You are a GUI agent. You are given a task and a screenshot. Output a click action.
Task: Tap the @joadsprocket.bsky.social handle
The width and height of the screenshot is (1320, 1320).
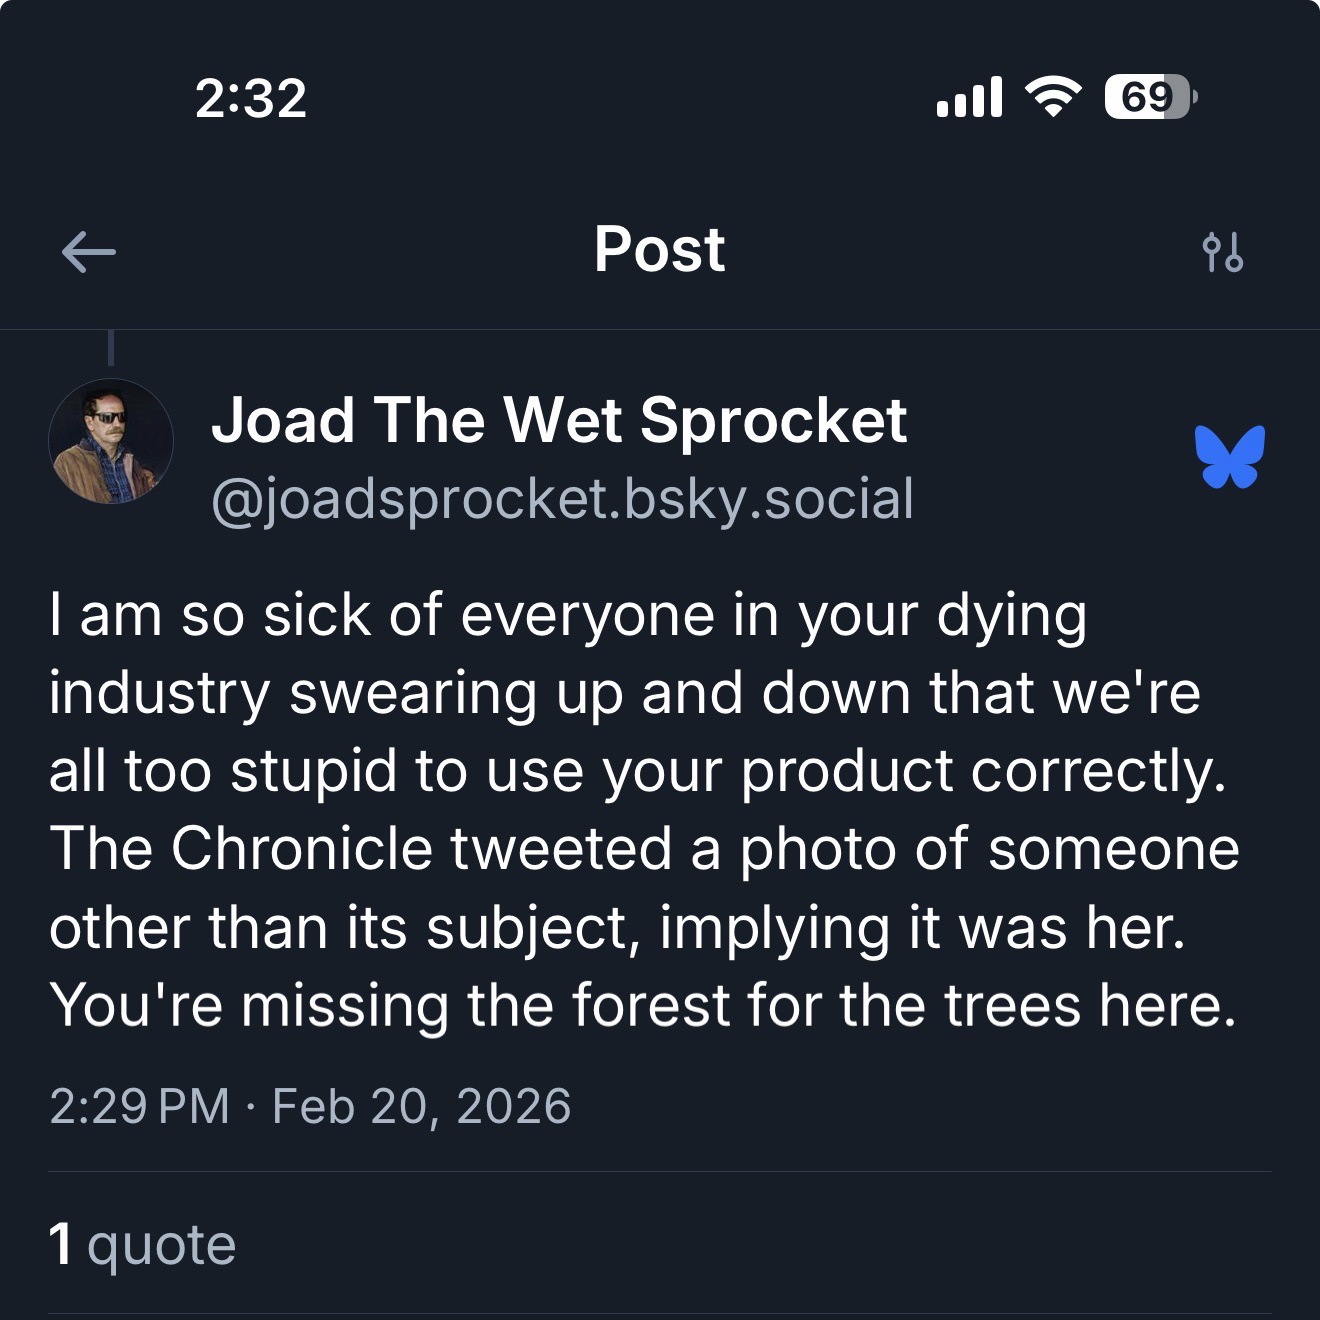coord(562,498)
